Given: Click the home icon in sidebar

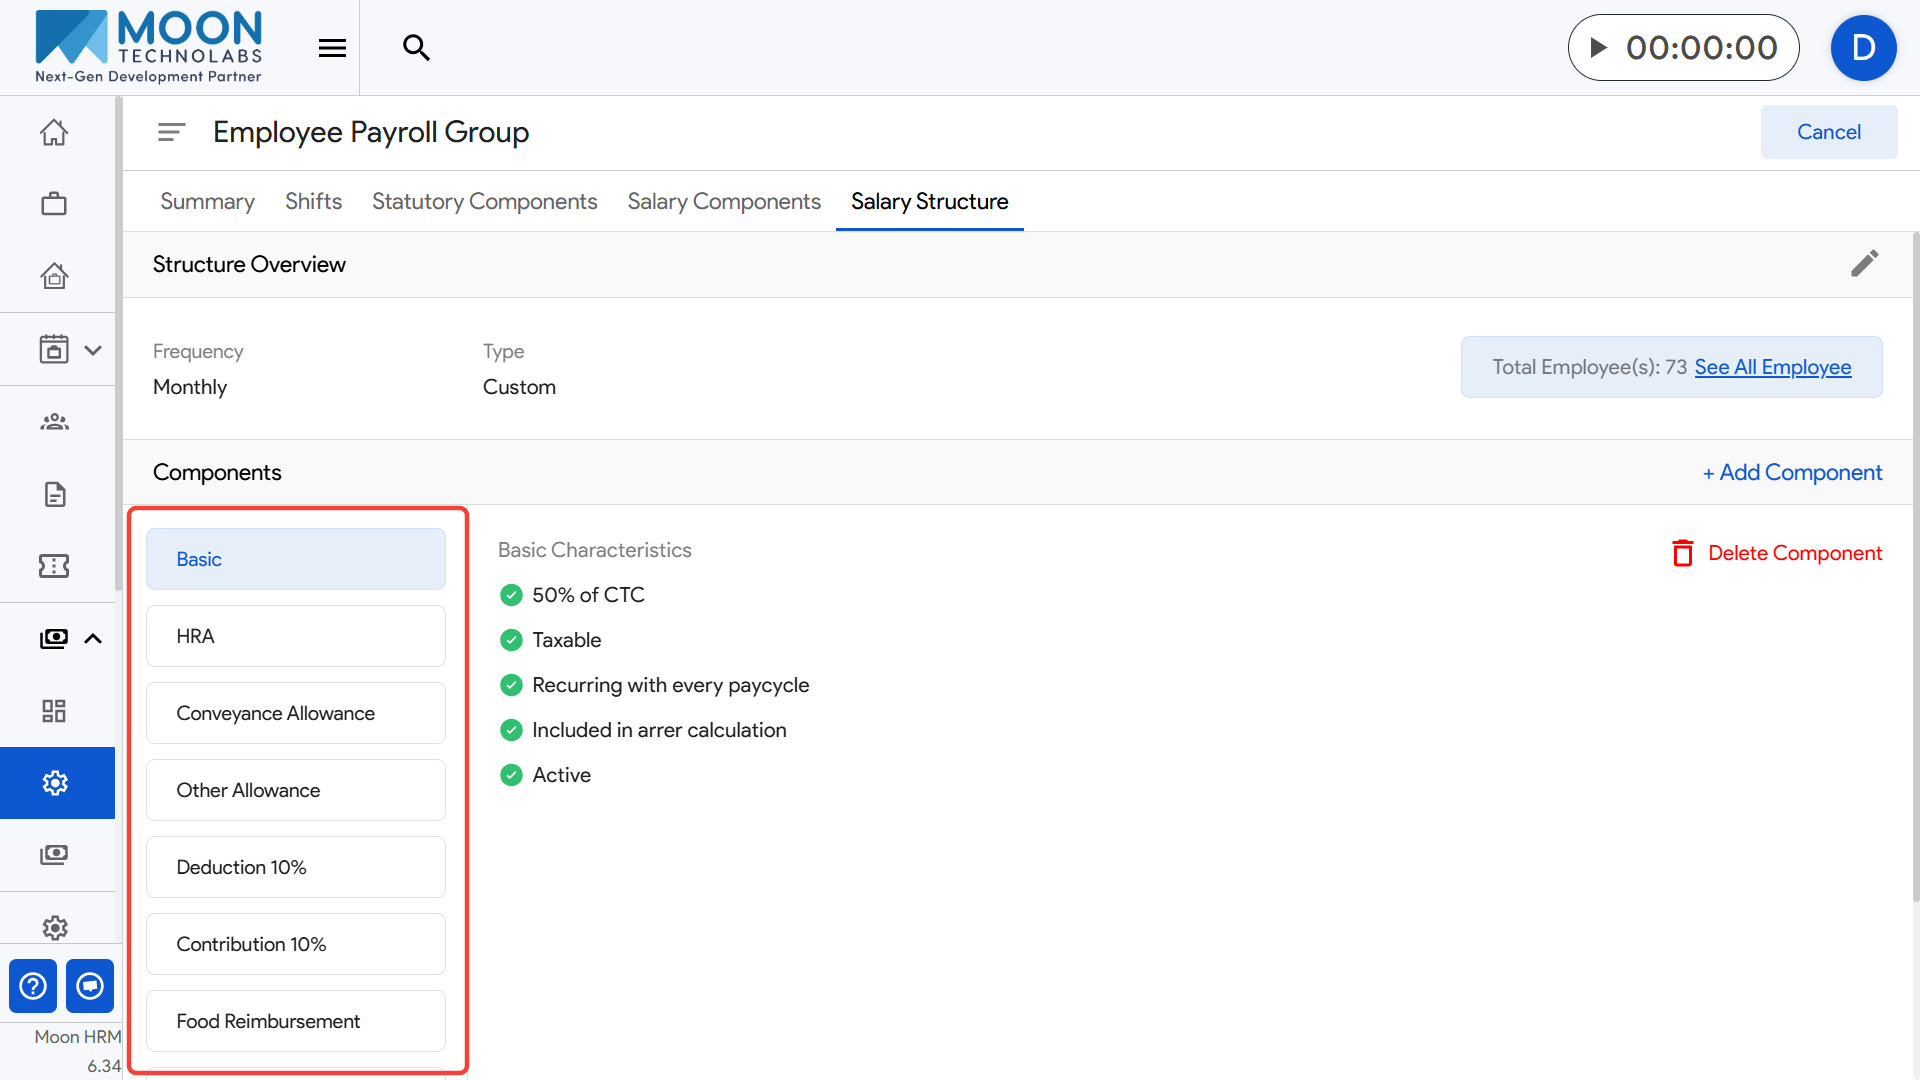Looking at the screenshot, I should pos(54,132).
